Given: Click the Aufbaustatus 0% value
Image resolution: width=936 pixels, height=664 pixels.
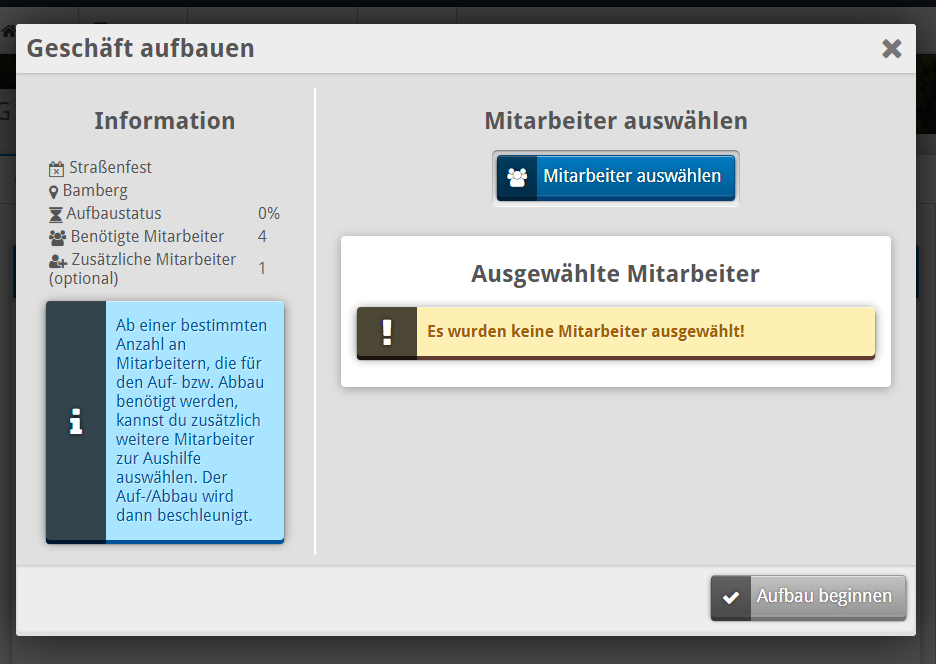Looking at the screenshot, I should (268, 214).
